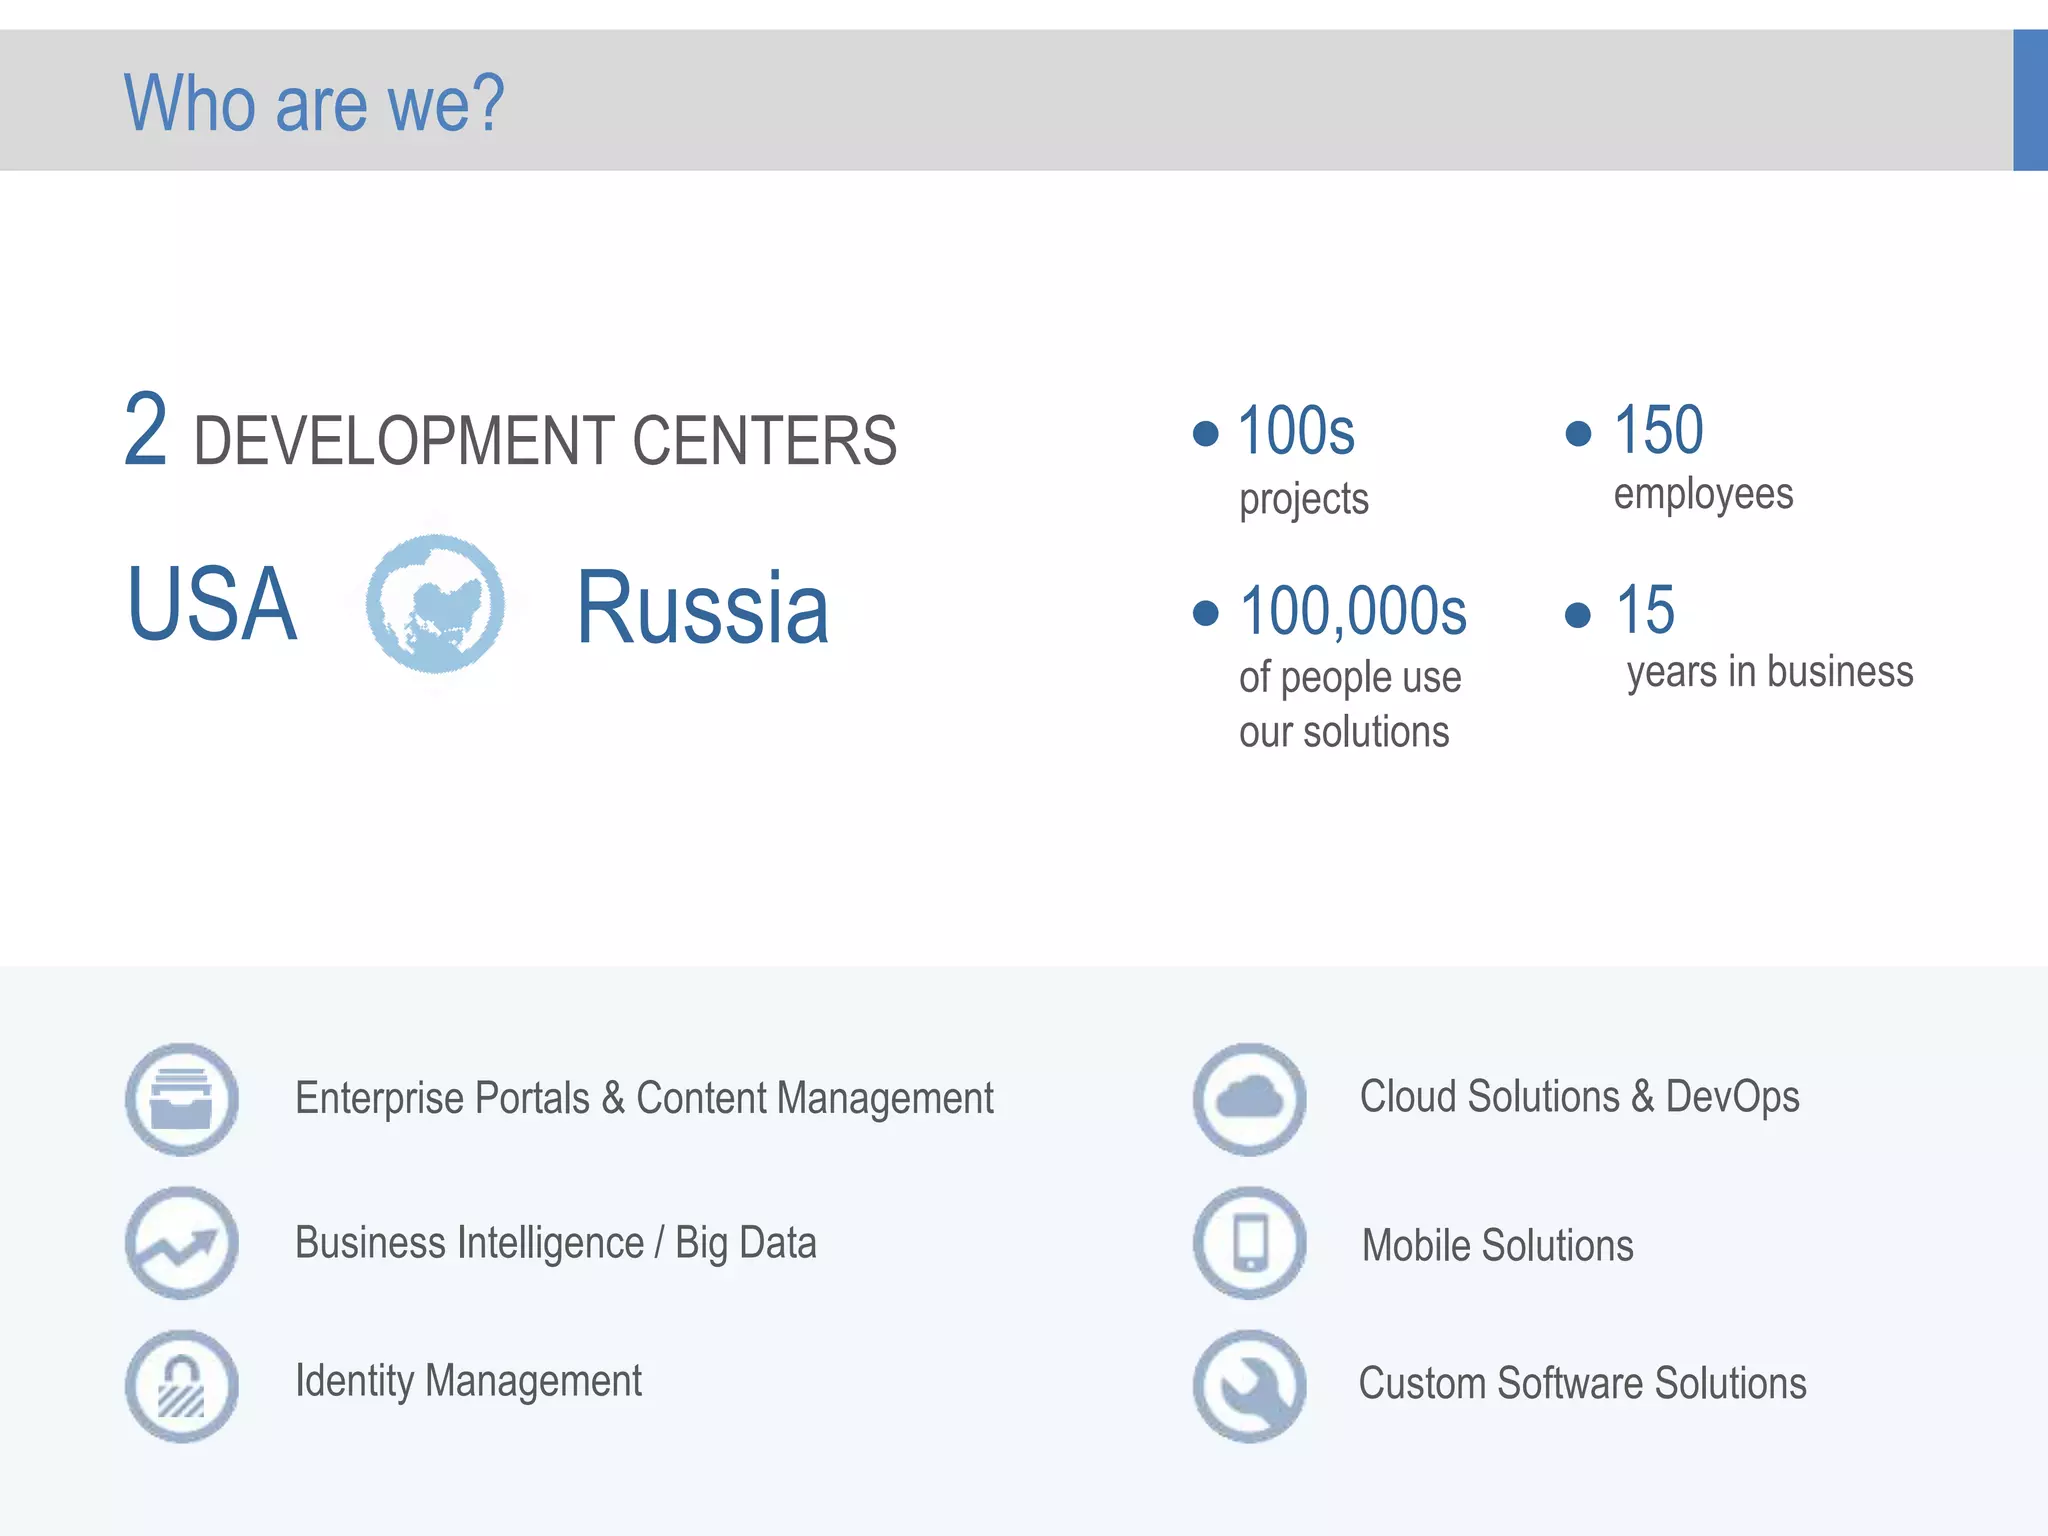
Task: Click the 'Mobile Solutions' label
Action: pyautogui.click(x=1498, y=1246)
